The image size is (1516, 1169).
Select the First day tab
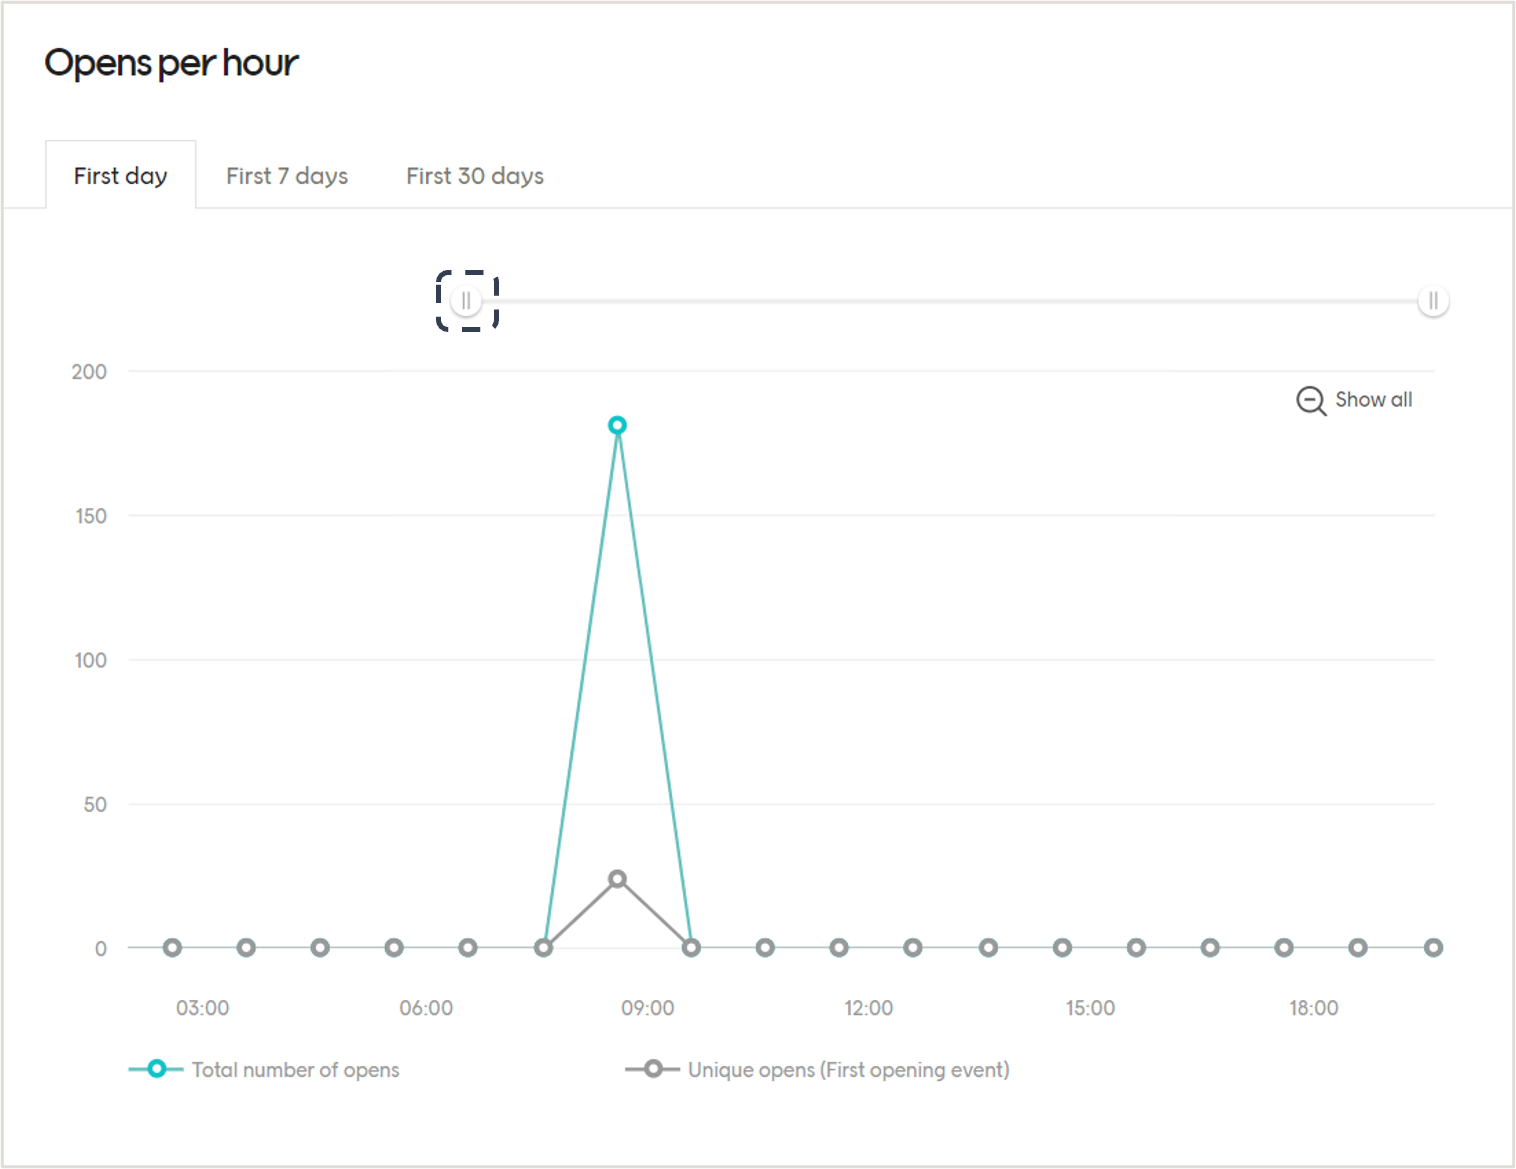120,175
